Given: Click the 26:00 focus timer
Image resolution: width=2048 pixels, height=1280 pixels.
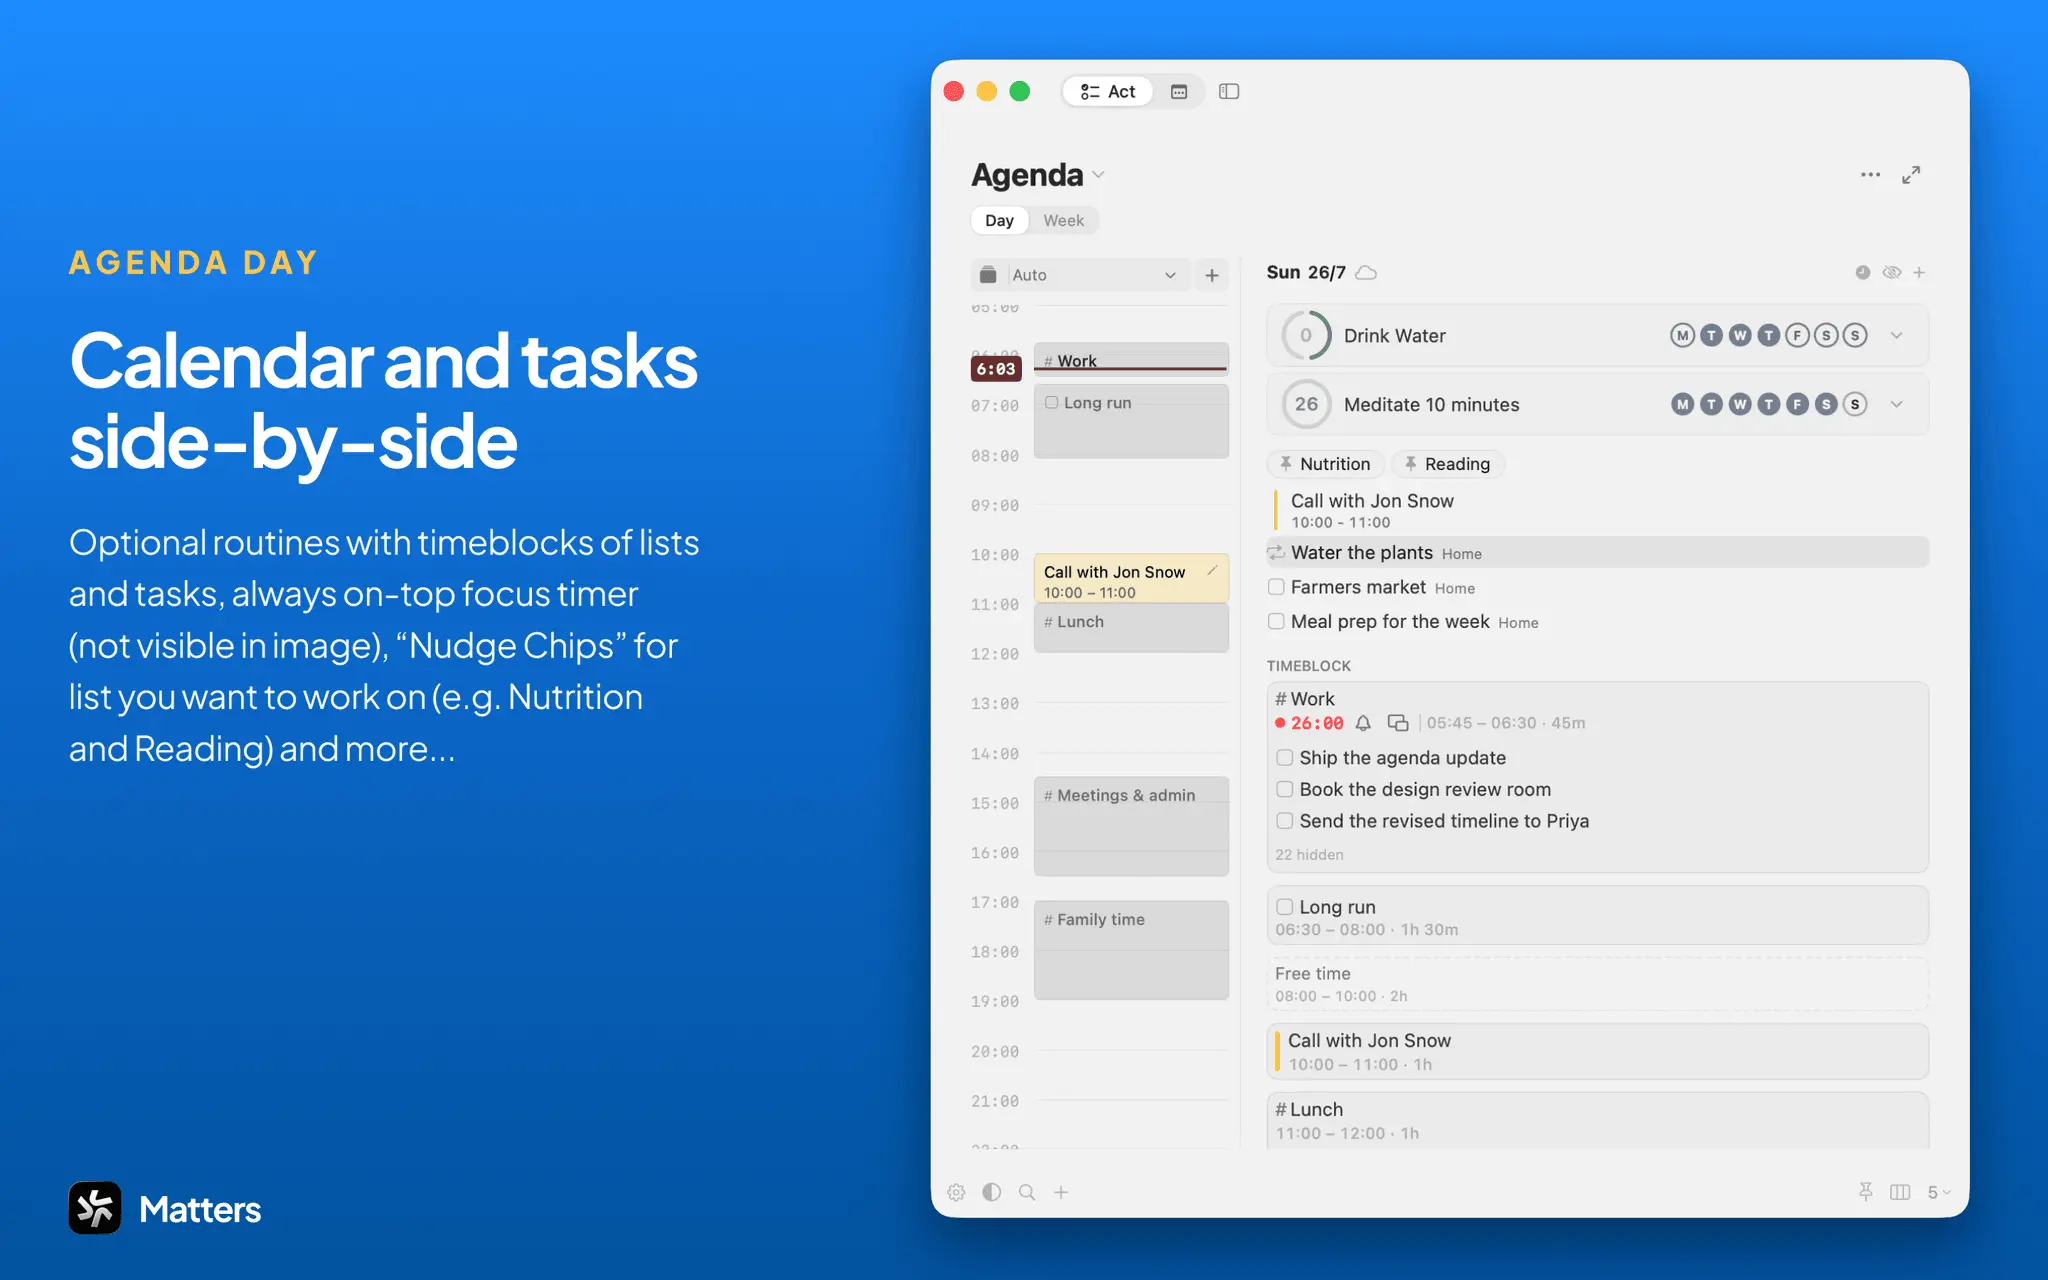Looking at the screenshot, I should (x=1316, y=723).
